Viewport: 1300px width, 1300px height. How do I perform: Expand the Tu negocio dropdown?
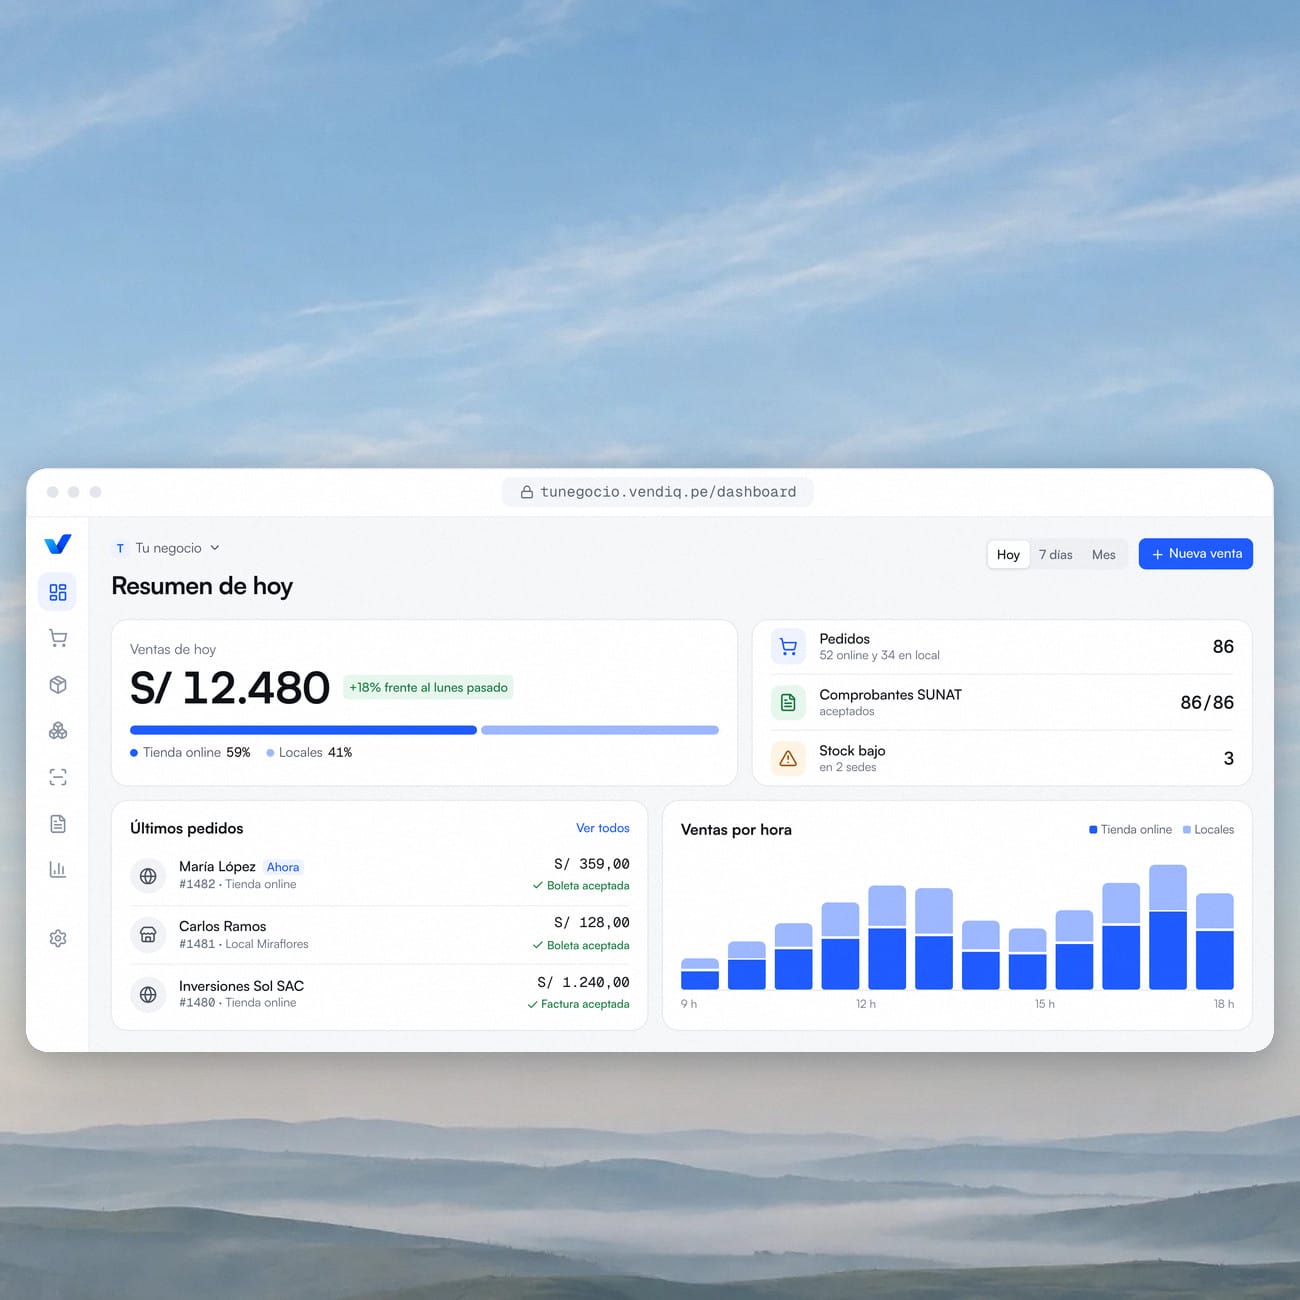[x=166, y=548]
